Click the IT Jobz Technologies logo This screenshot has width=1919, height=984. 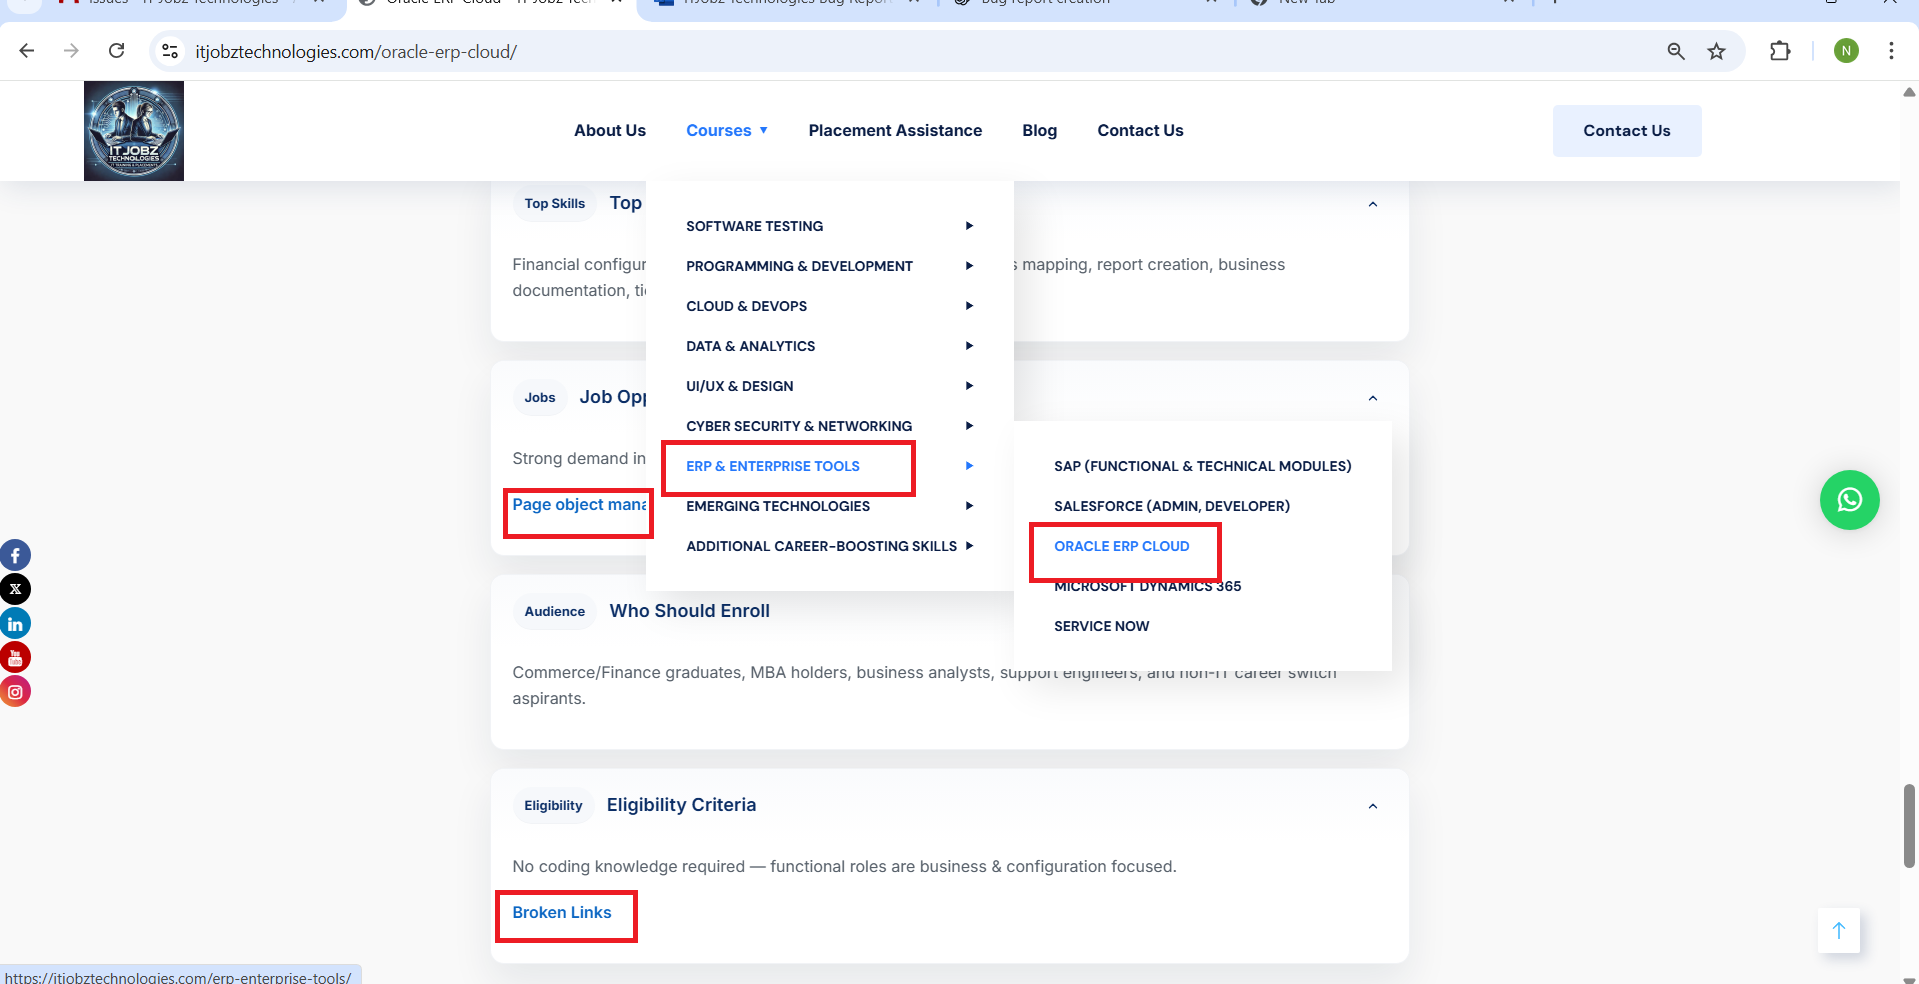134,131
